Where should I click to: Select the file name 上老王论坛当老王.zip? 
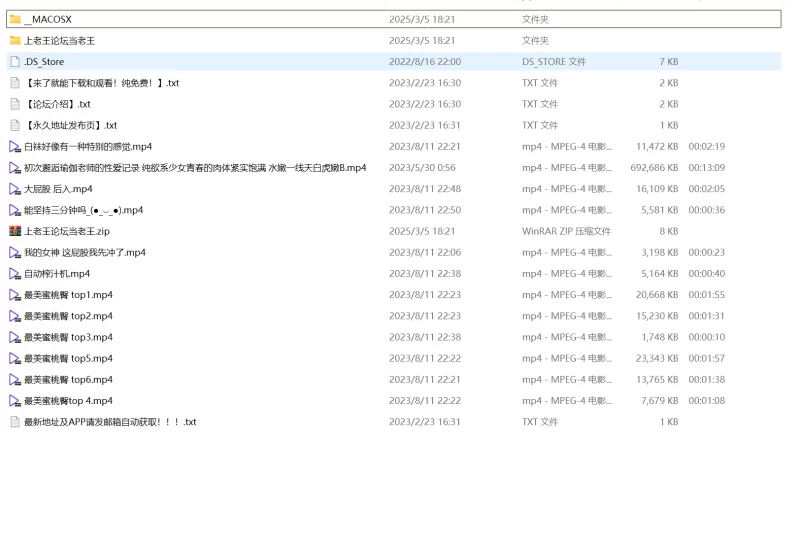point(67,231)
